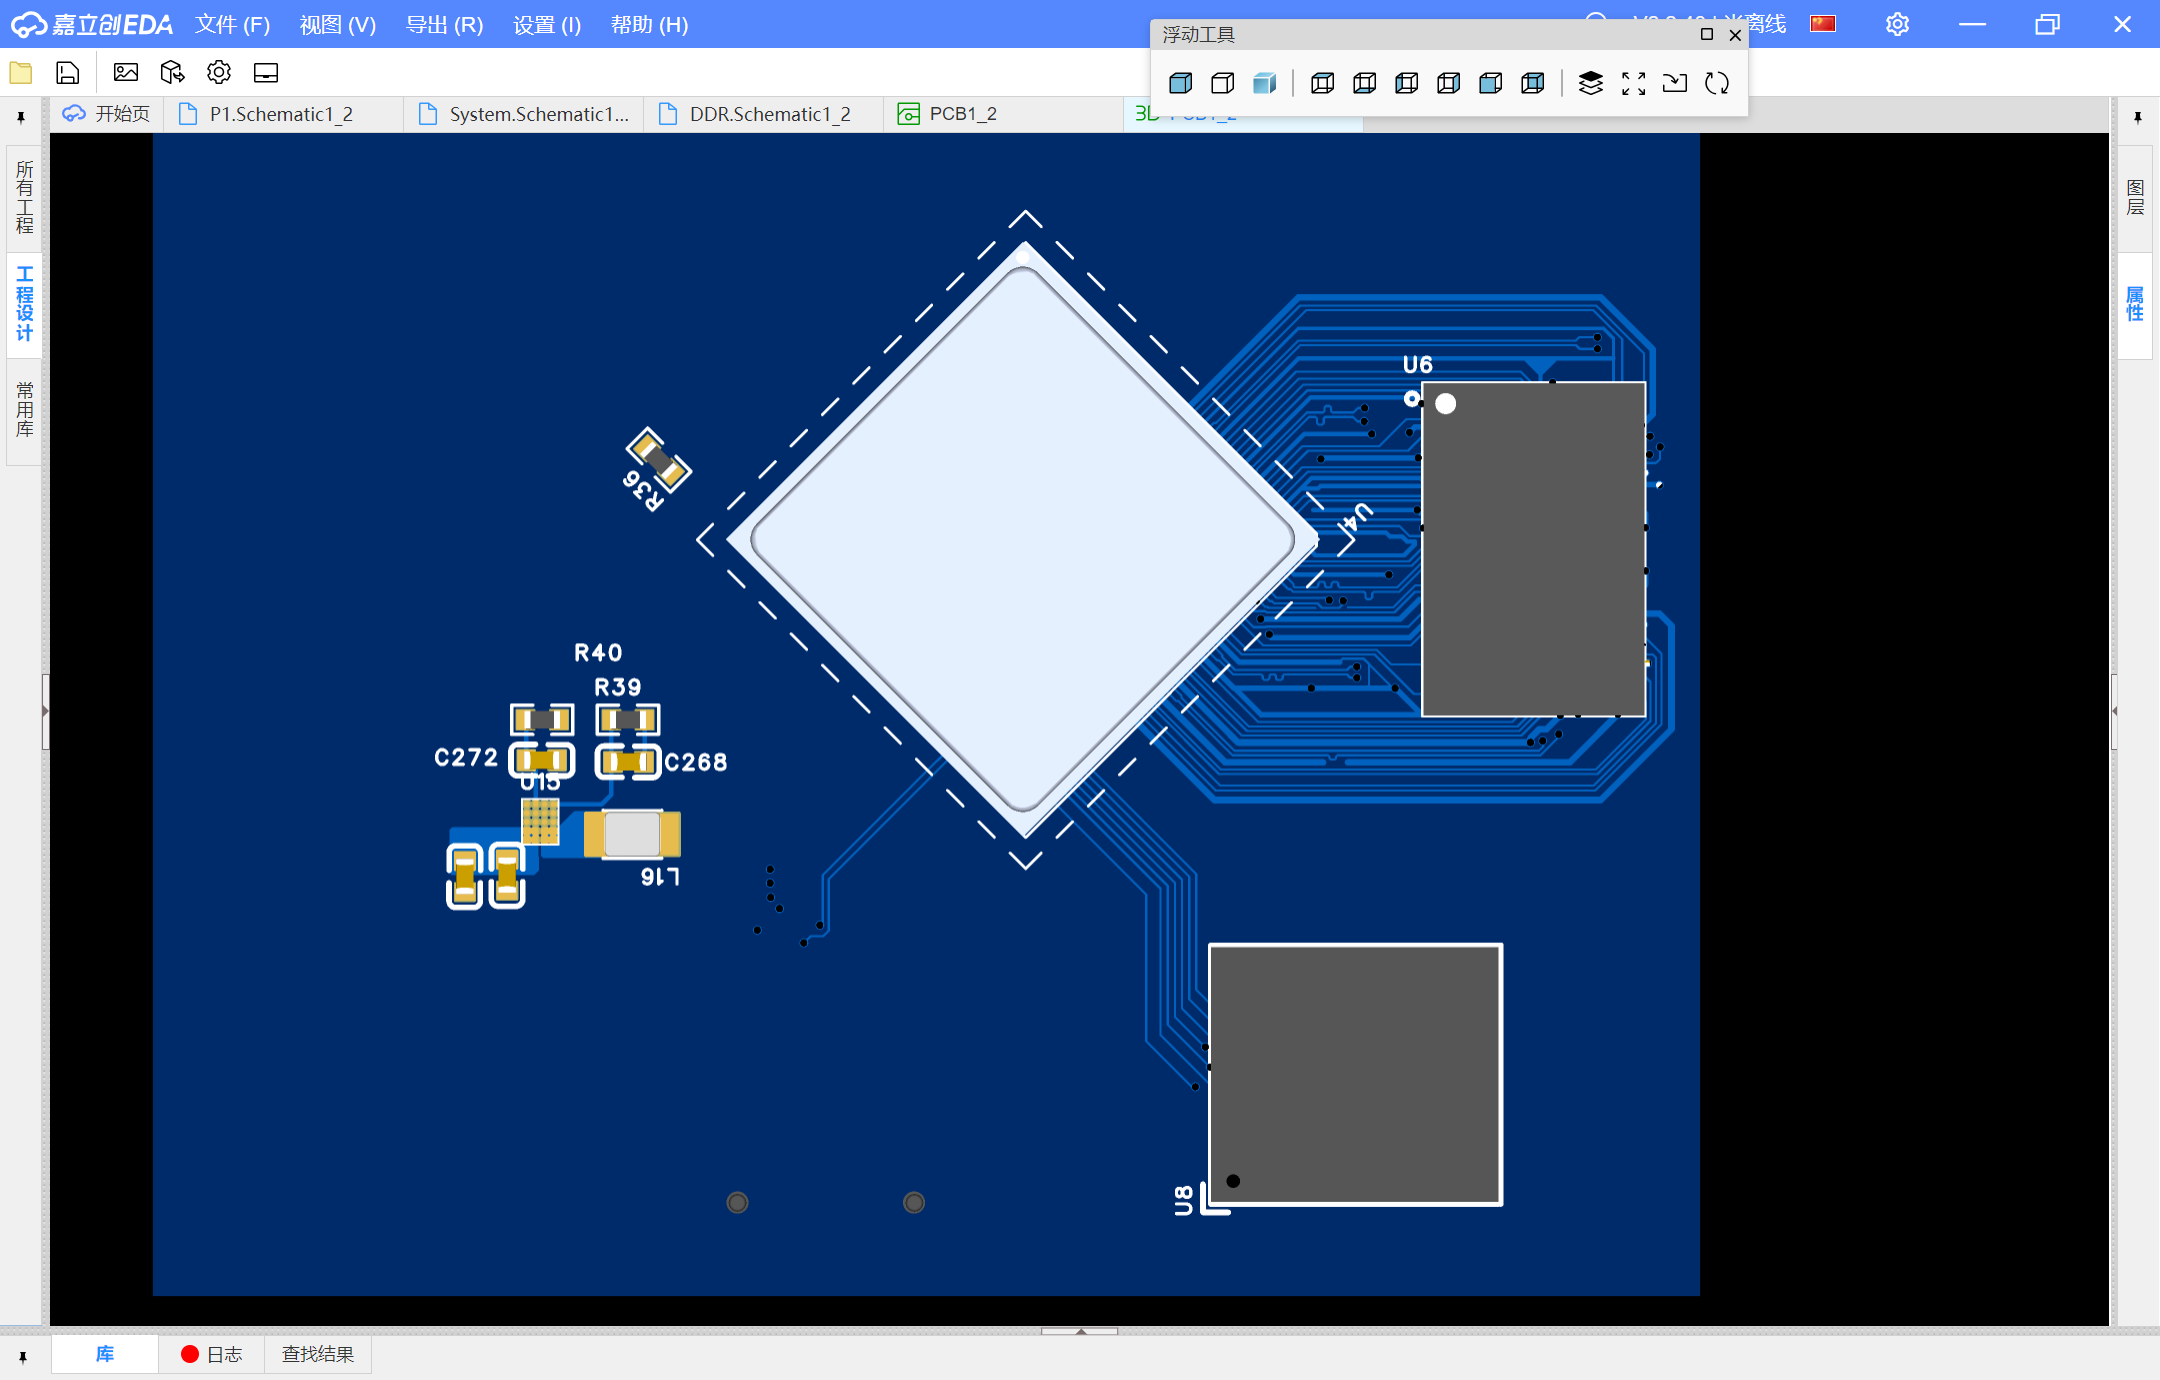Viewport: 2160px width, 1380px height.
Task: Expand the left side panel handle
Action: point(45,711)
